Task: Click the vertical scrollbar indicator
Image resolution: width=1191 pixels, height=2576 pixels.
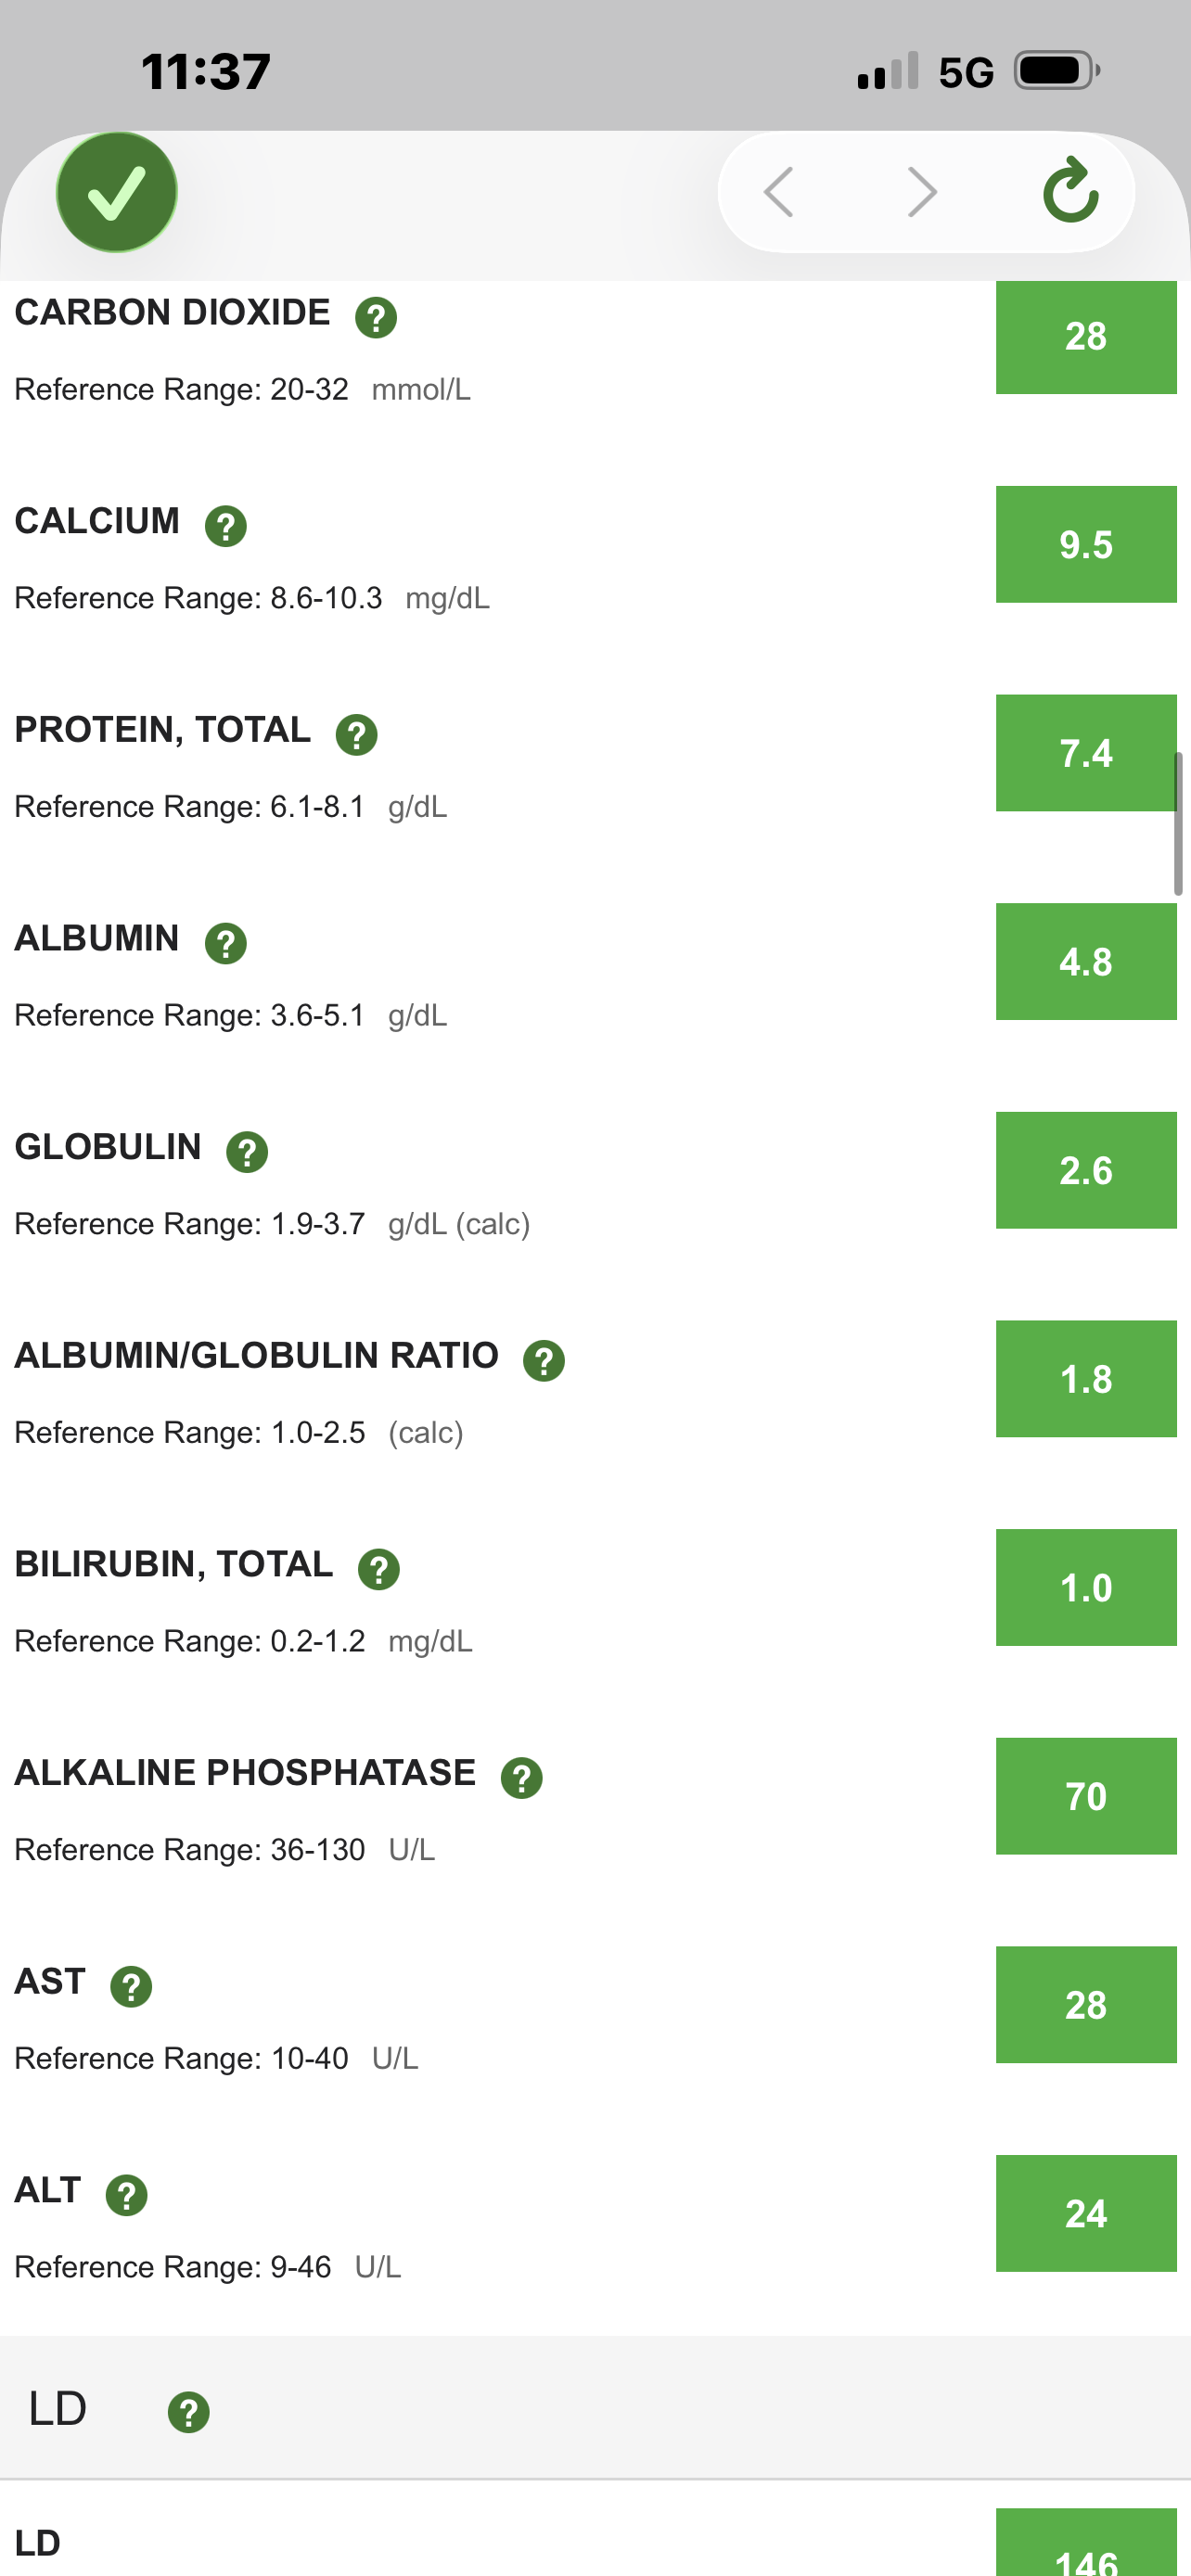Action: tap(1179, 823)
